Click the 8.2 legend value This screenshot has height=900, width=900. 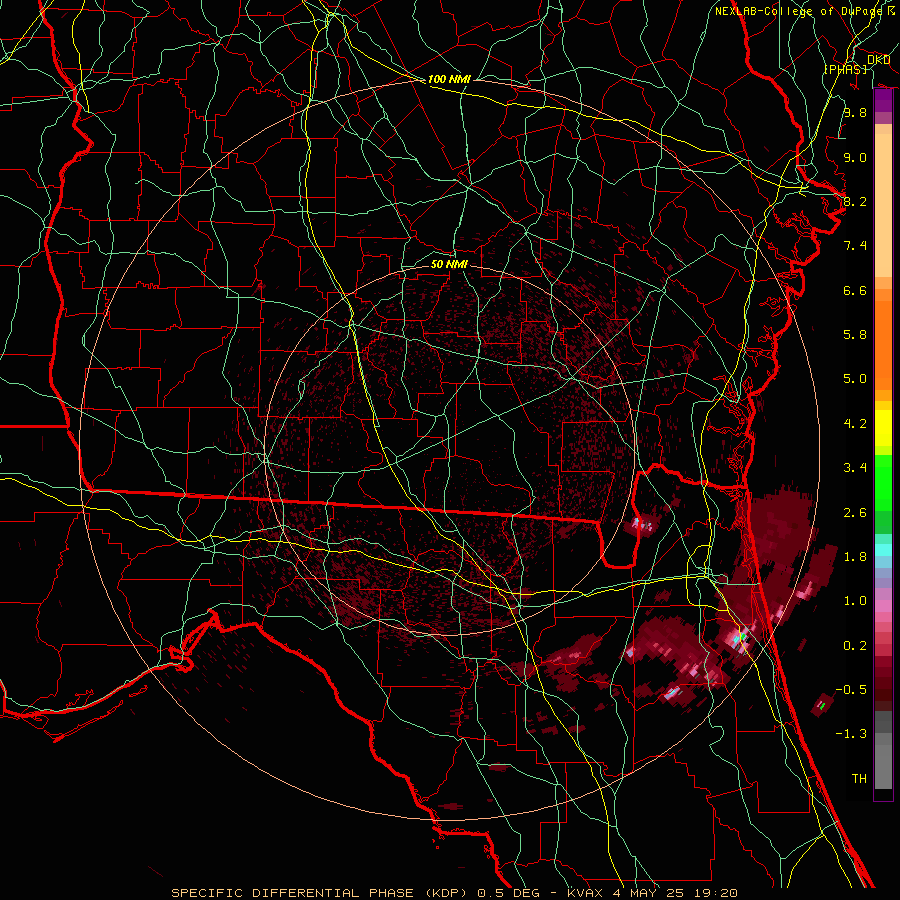tap(855, 201)
